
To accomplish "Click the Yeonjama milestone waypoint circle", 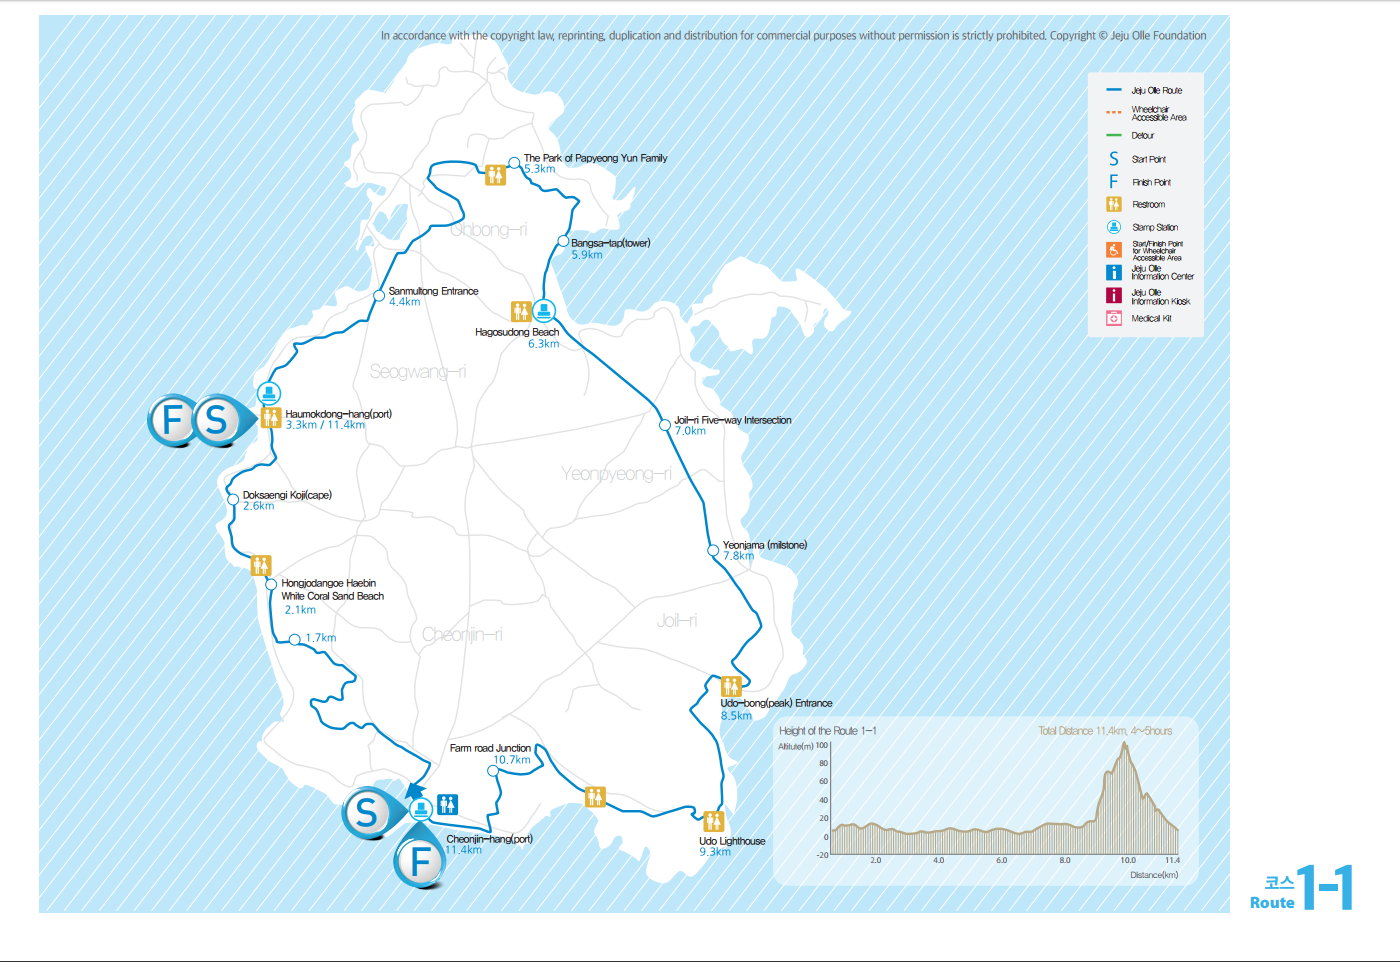I will coord(713,550).
